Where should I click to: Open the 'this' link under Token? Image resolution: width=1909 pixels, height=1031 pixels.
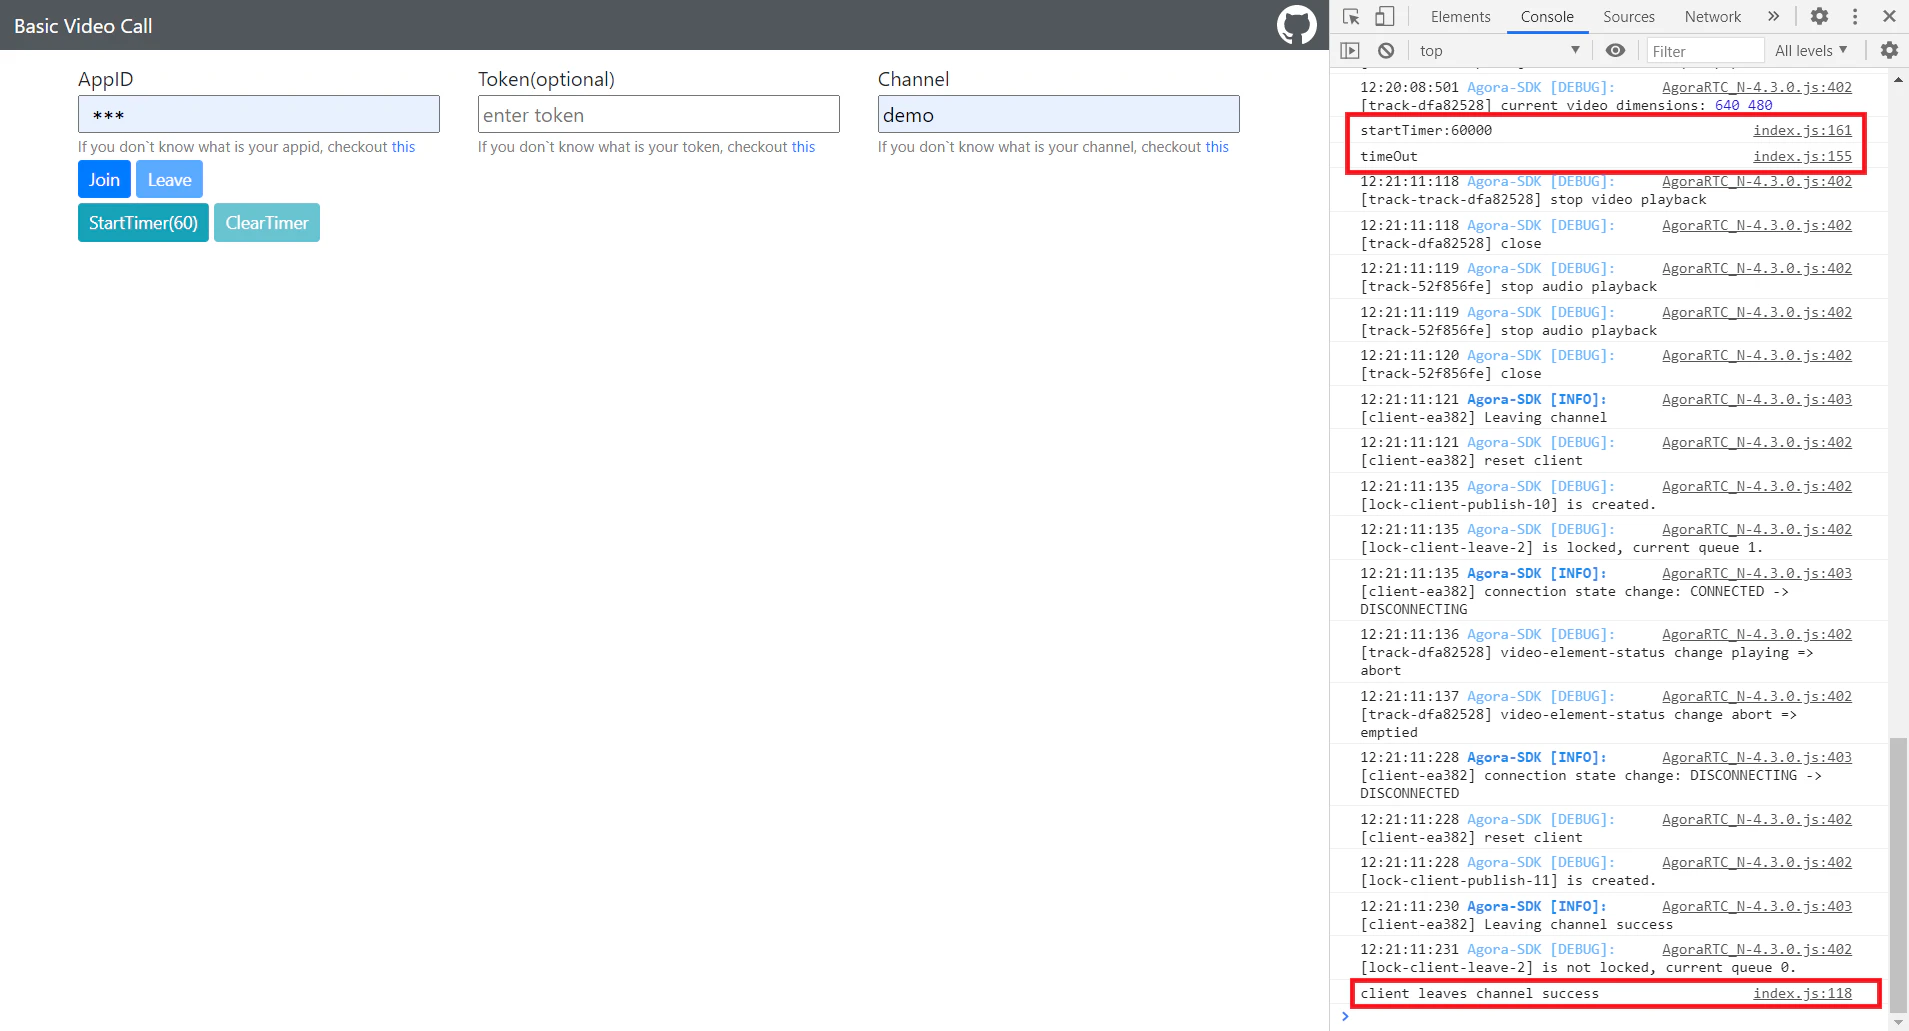803,147
